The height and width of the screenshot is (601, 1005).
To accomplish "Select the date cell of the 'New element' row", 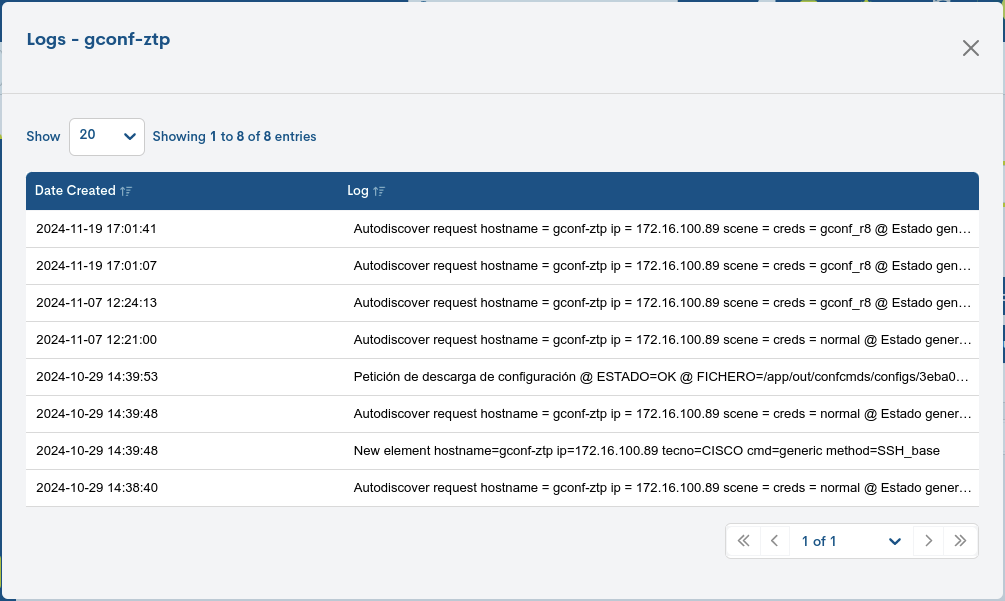I will coord(97,450).
